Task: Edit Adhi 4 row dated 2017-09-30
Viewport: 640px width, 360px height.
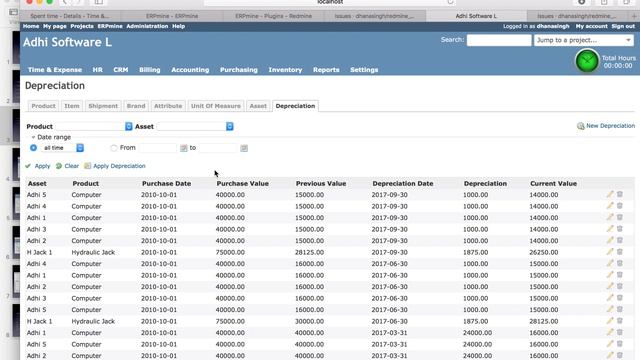Action: click(x=610, y=206)
